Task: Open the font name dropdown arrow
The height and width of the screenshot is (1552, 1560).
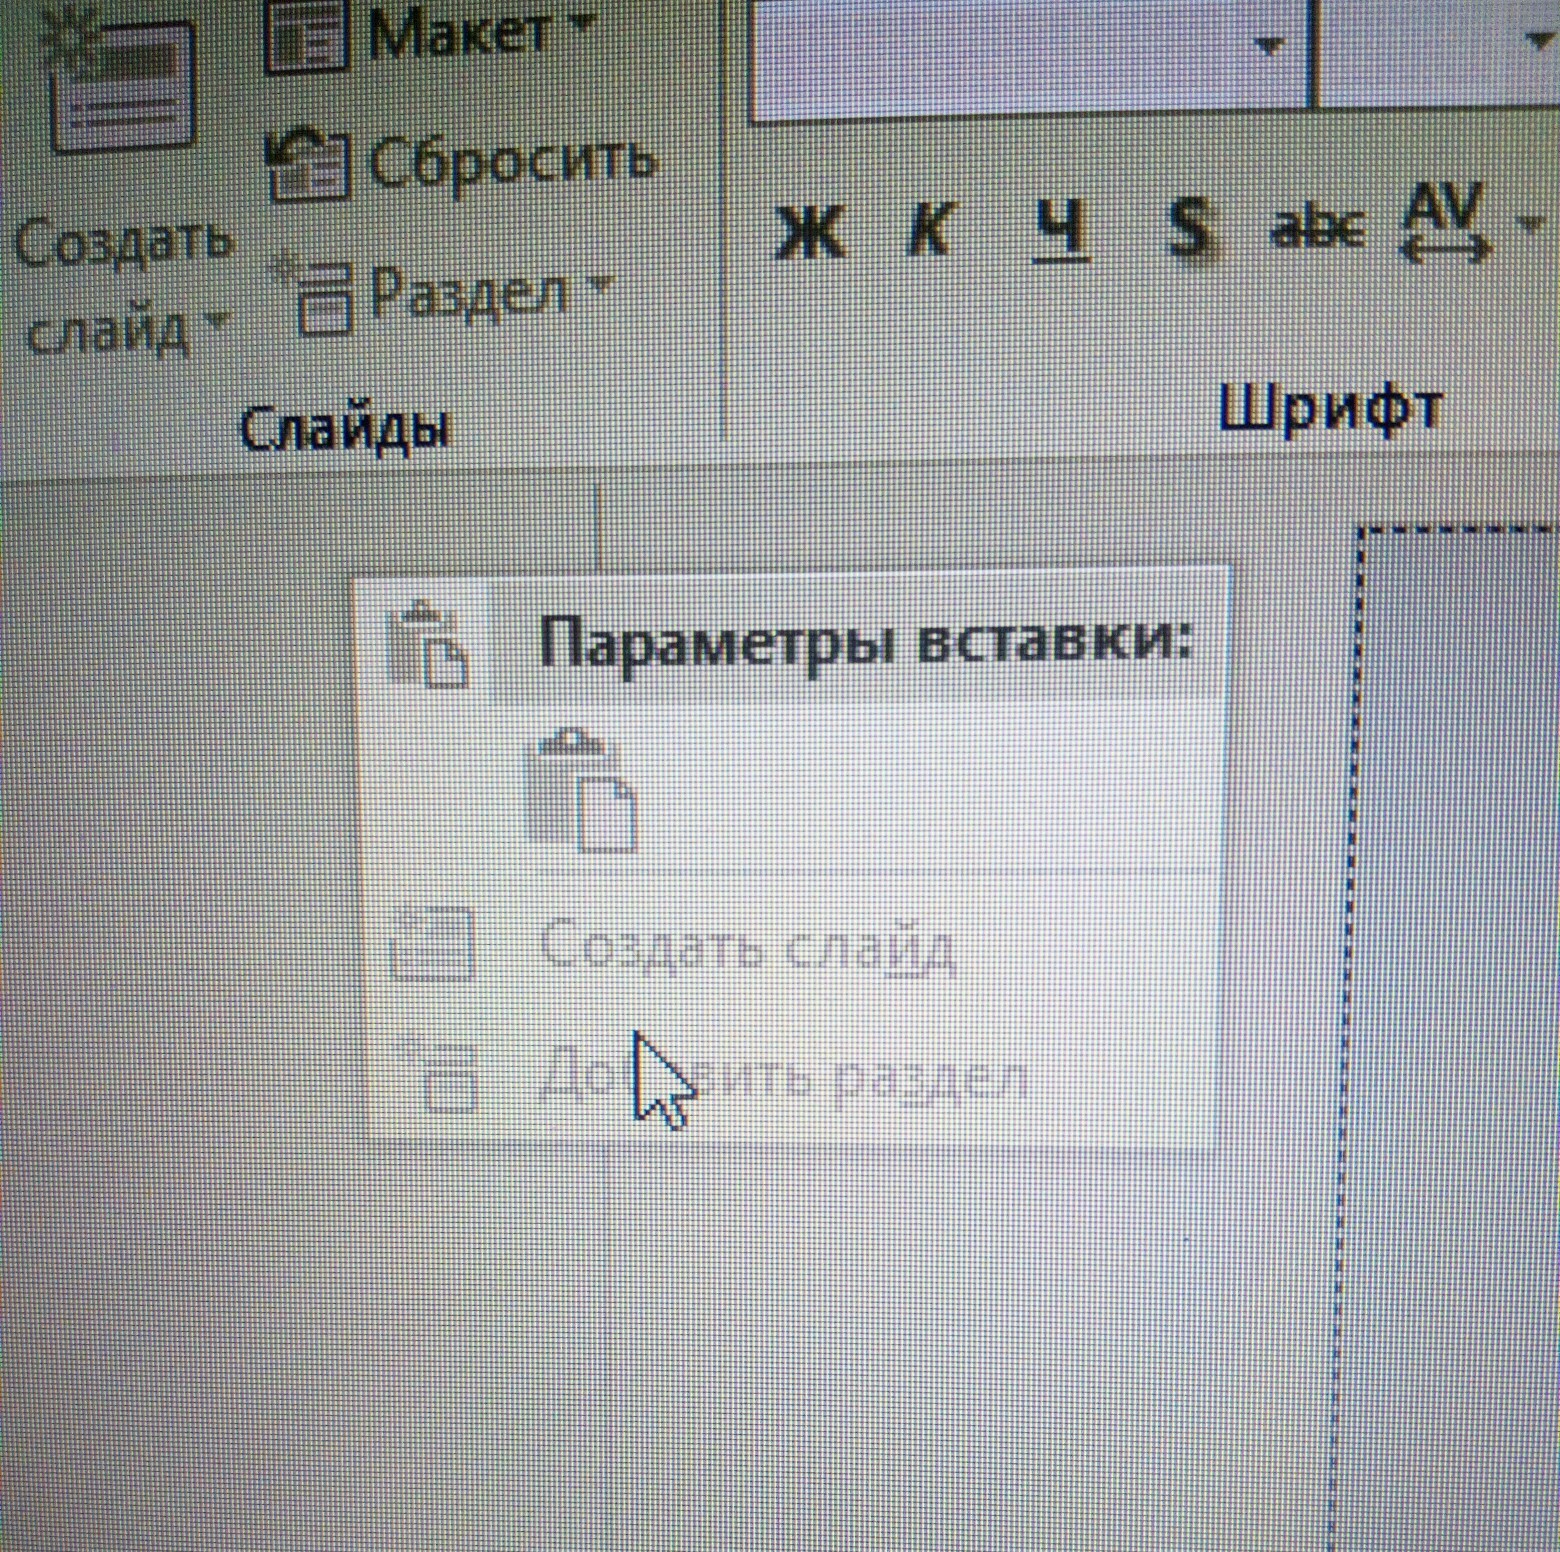Action: (1270, 44)
